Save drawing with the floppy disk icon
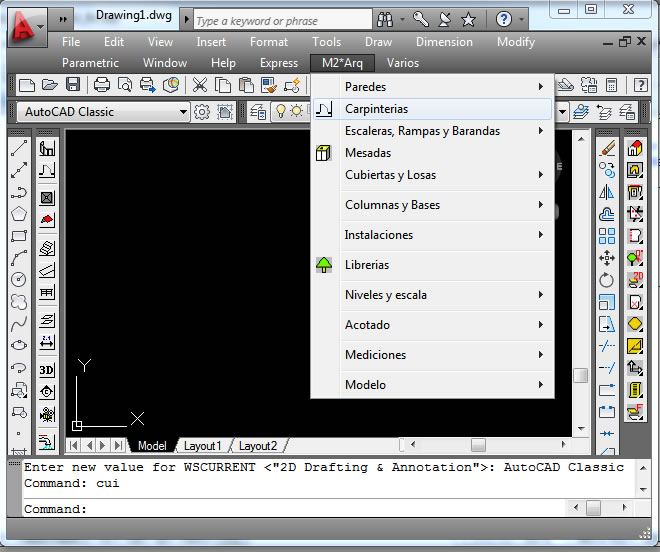The height and width of the screenshot is (552, 660). pos(73,86)
